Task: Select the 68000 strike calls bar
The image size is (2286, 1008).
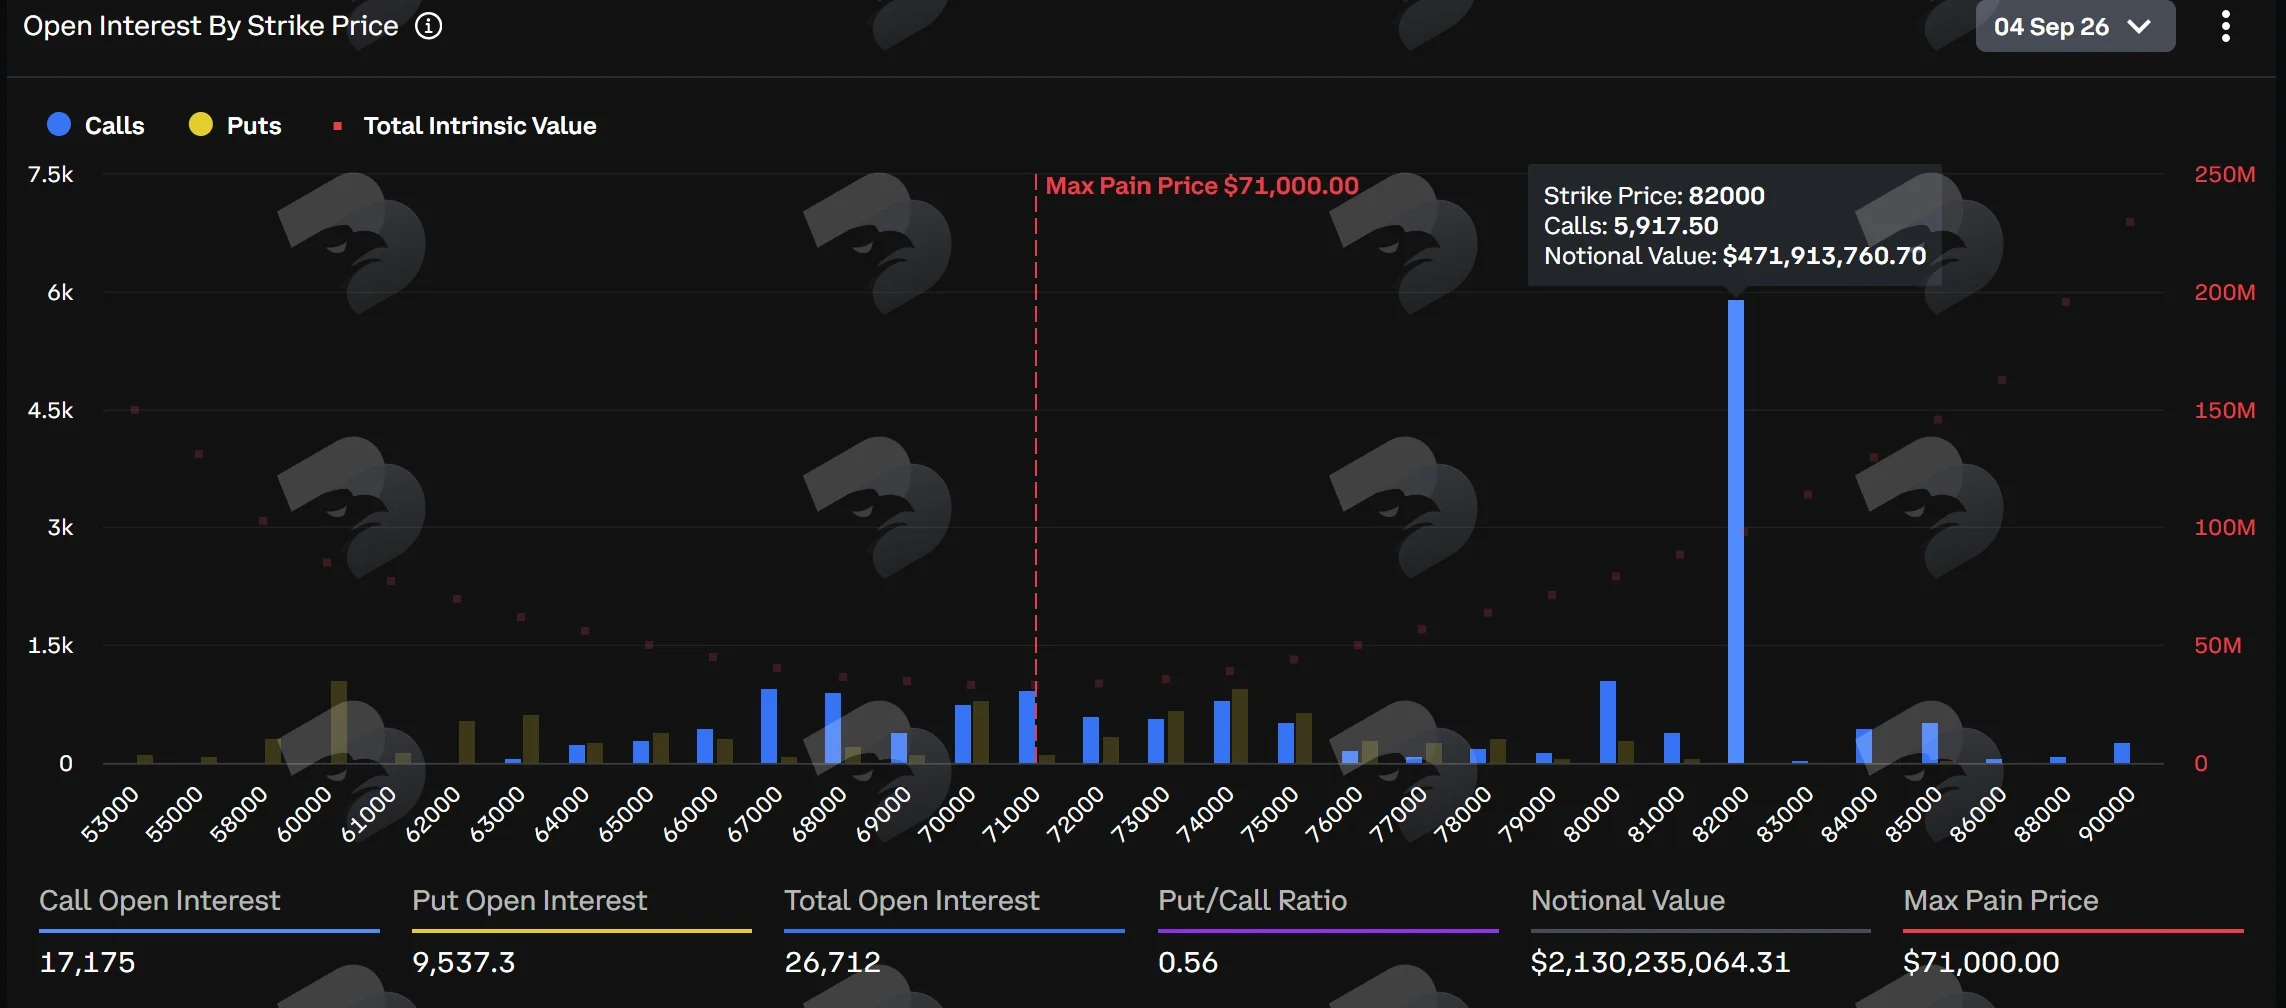Action: 833,728
